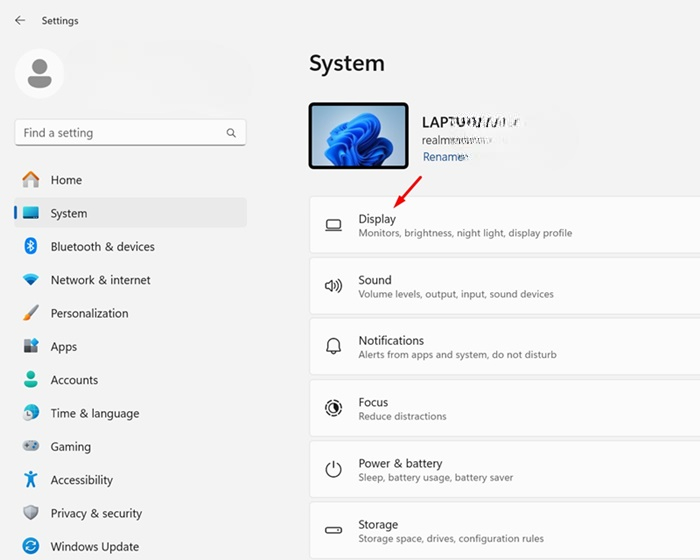Click the Time & language globe-clock icon

[31, 413]
